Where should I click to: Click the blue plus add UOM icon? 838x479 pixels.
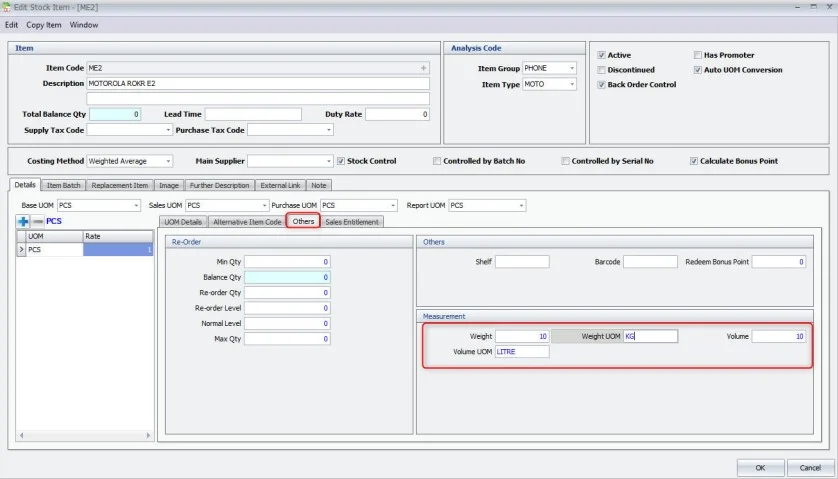[23, 221]
